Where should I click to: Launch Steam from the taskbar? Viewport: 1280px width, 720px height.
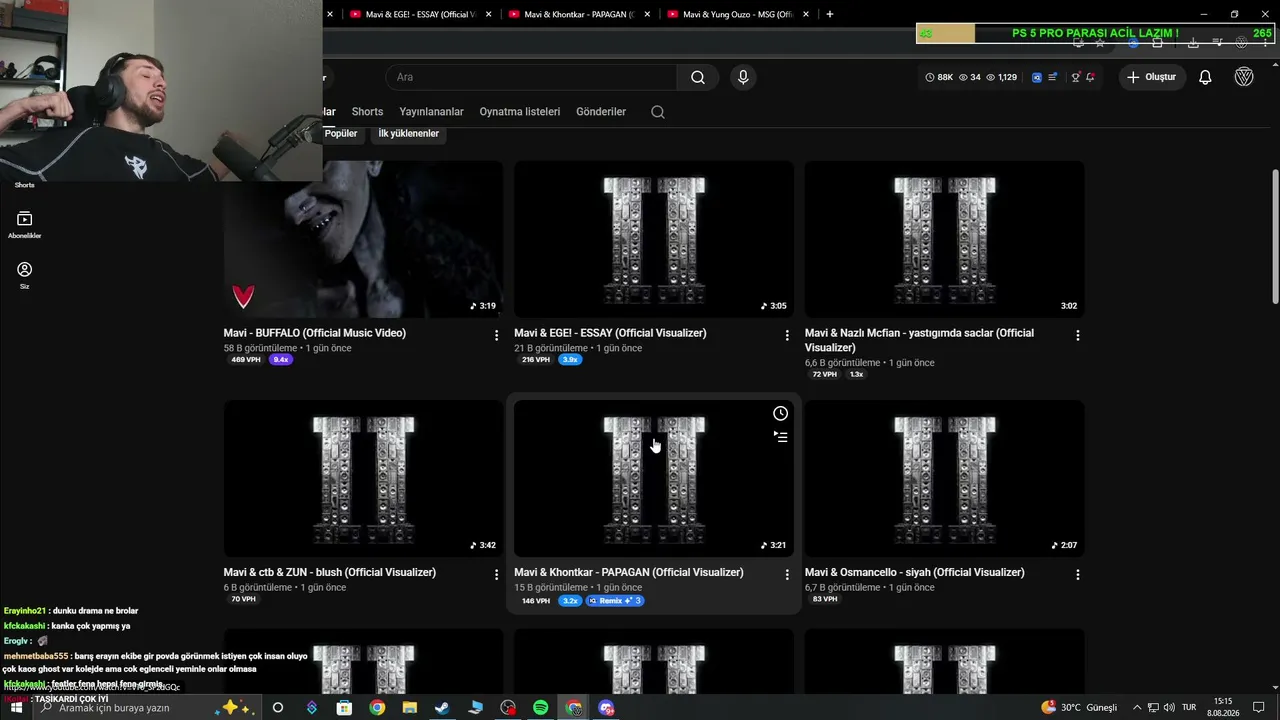(x=442, y=708)
